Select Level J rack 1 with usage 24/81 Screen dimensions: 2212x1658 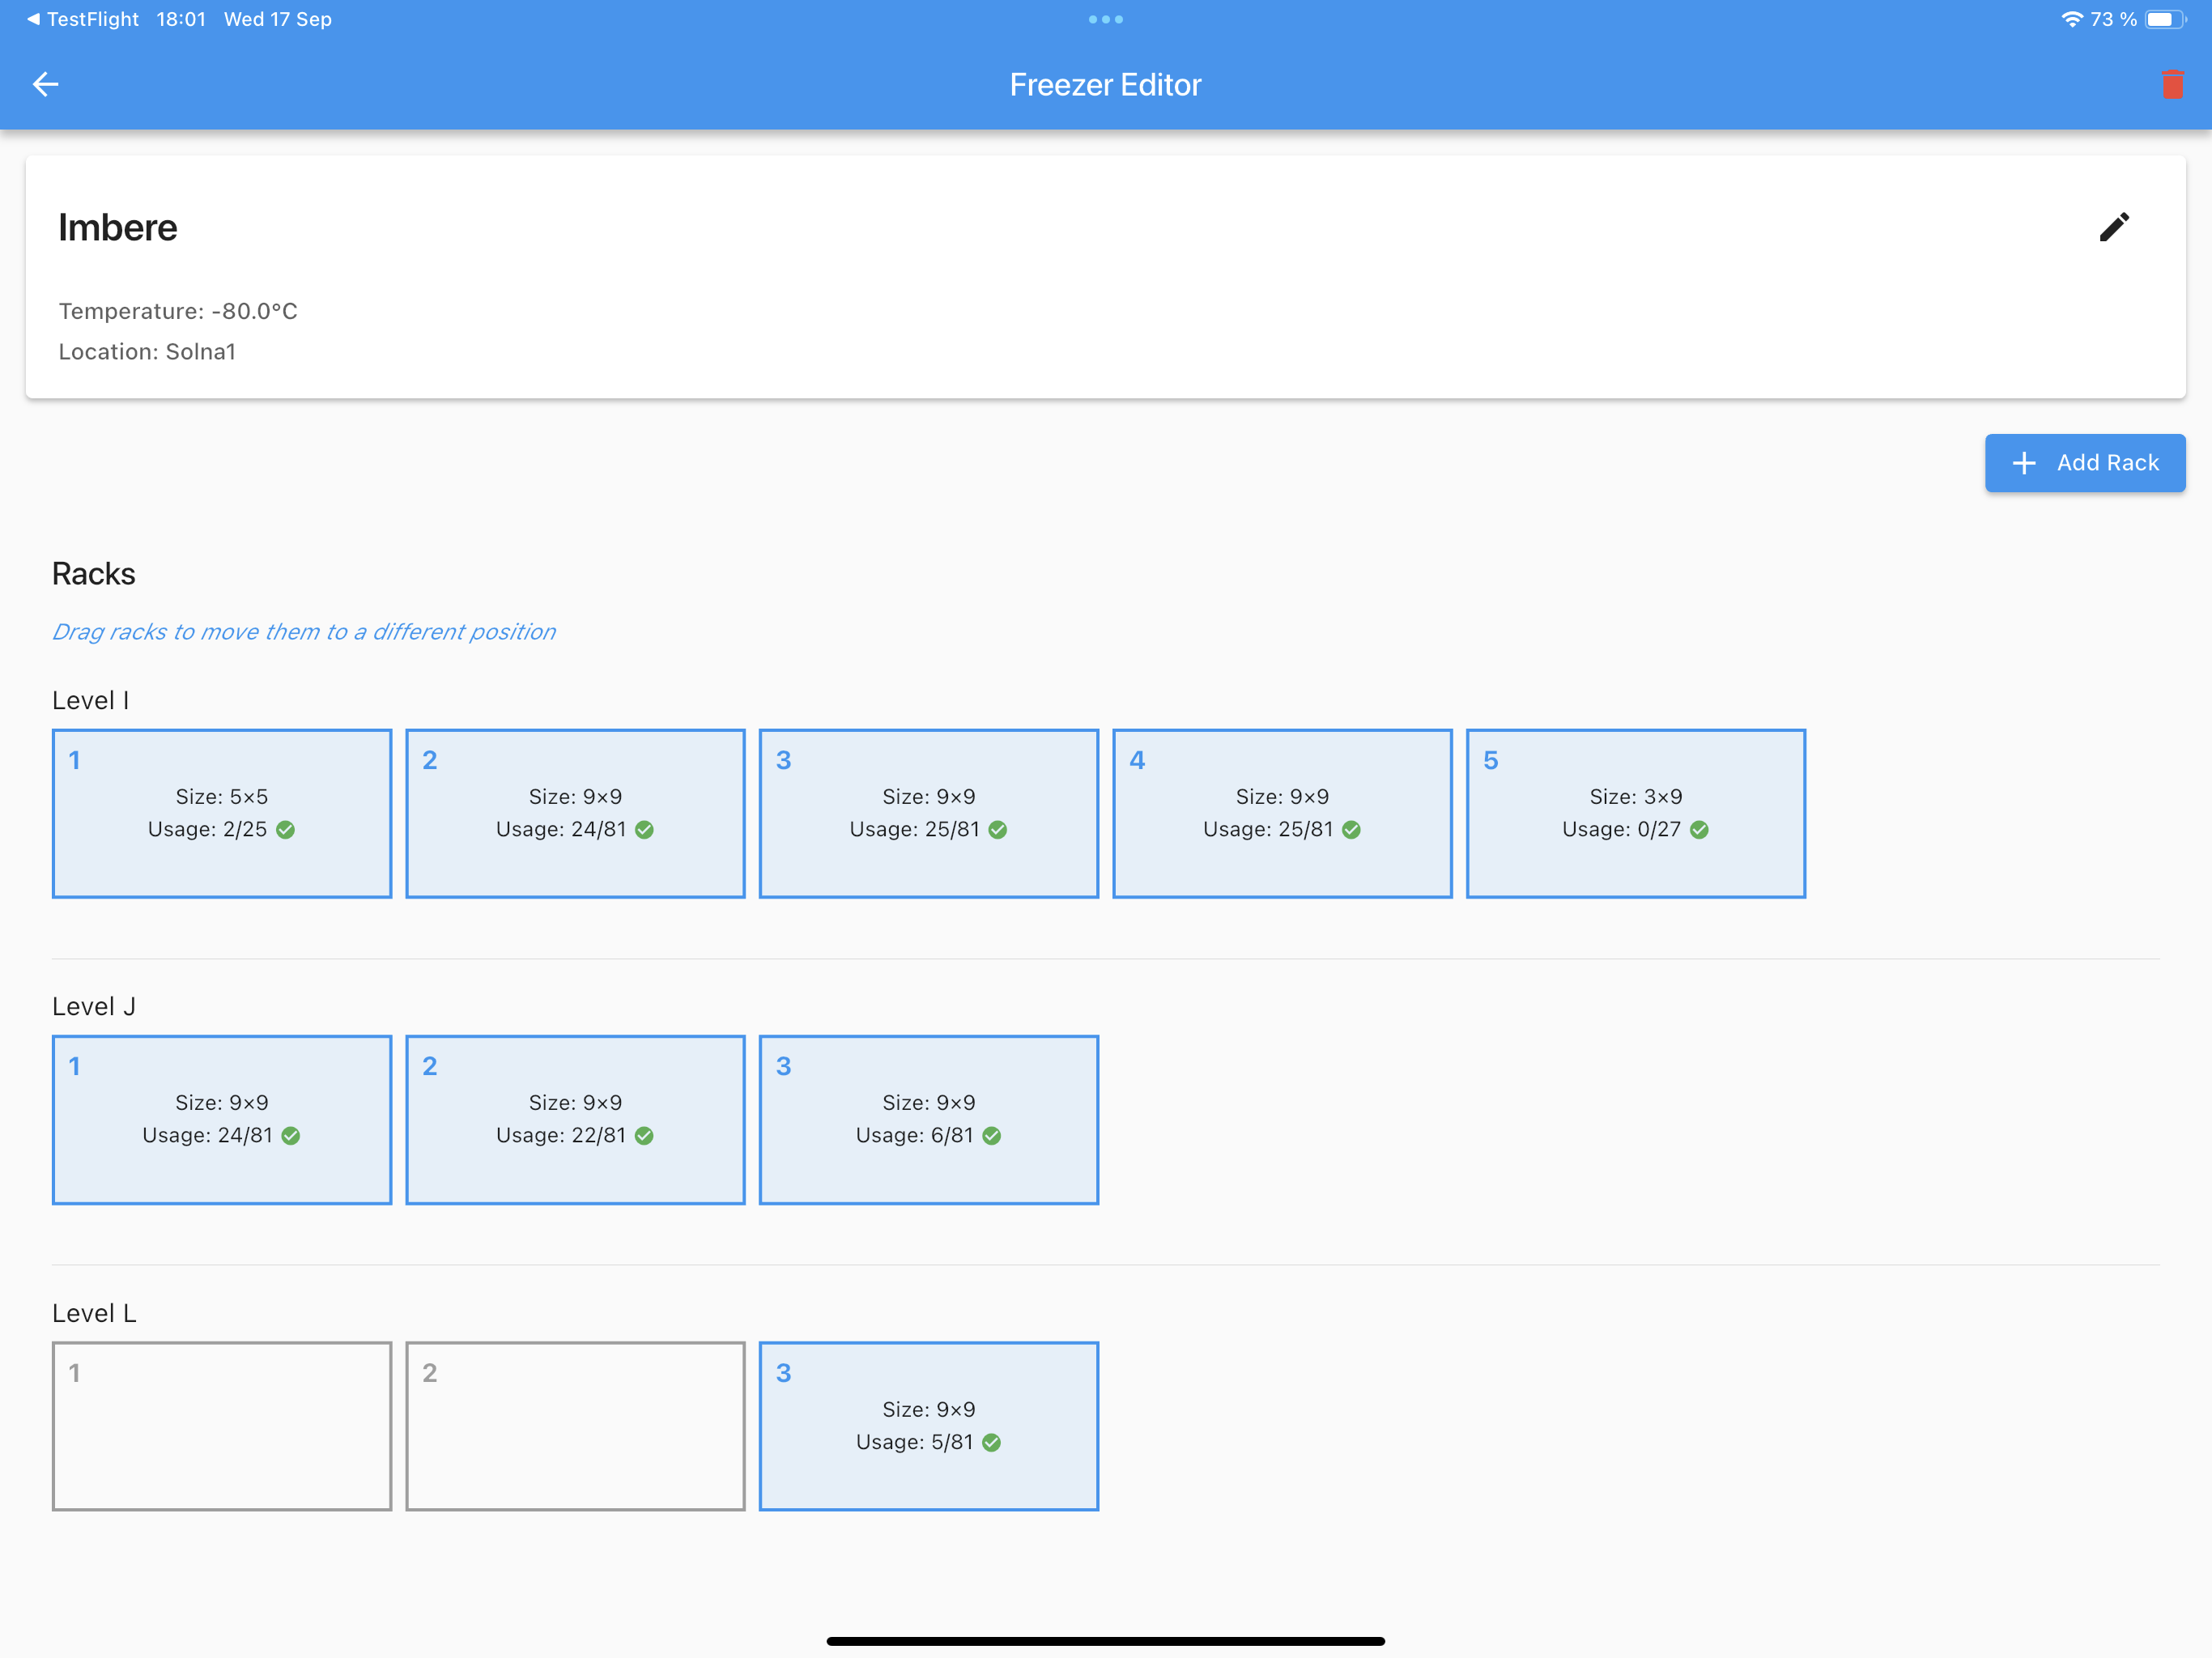point(221,1119)
